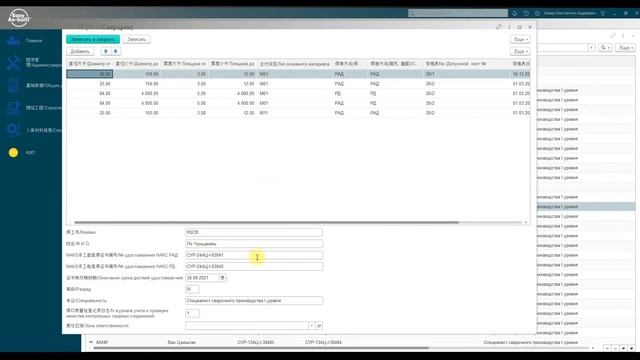
Task: Click 'СУР-13АЦ-I-30485' cell in background list
Action: pos(256,342)
